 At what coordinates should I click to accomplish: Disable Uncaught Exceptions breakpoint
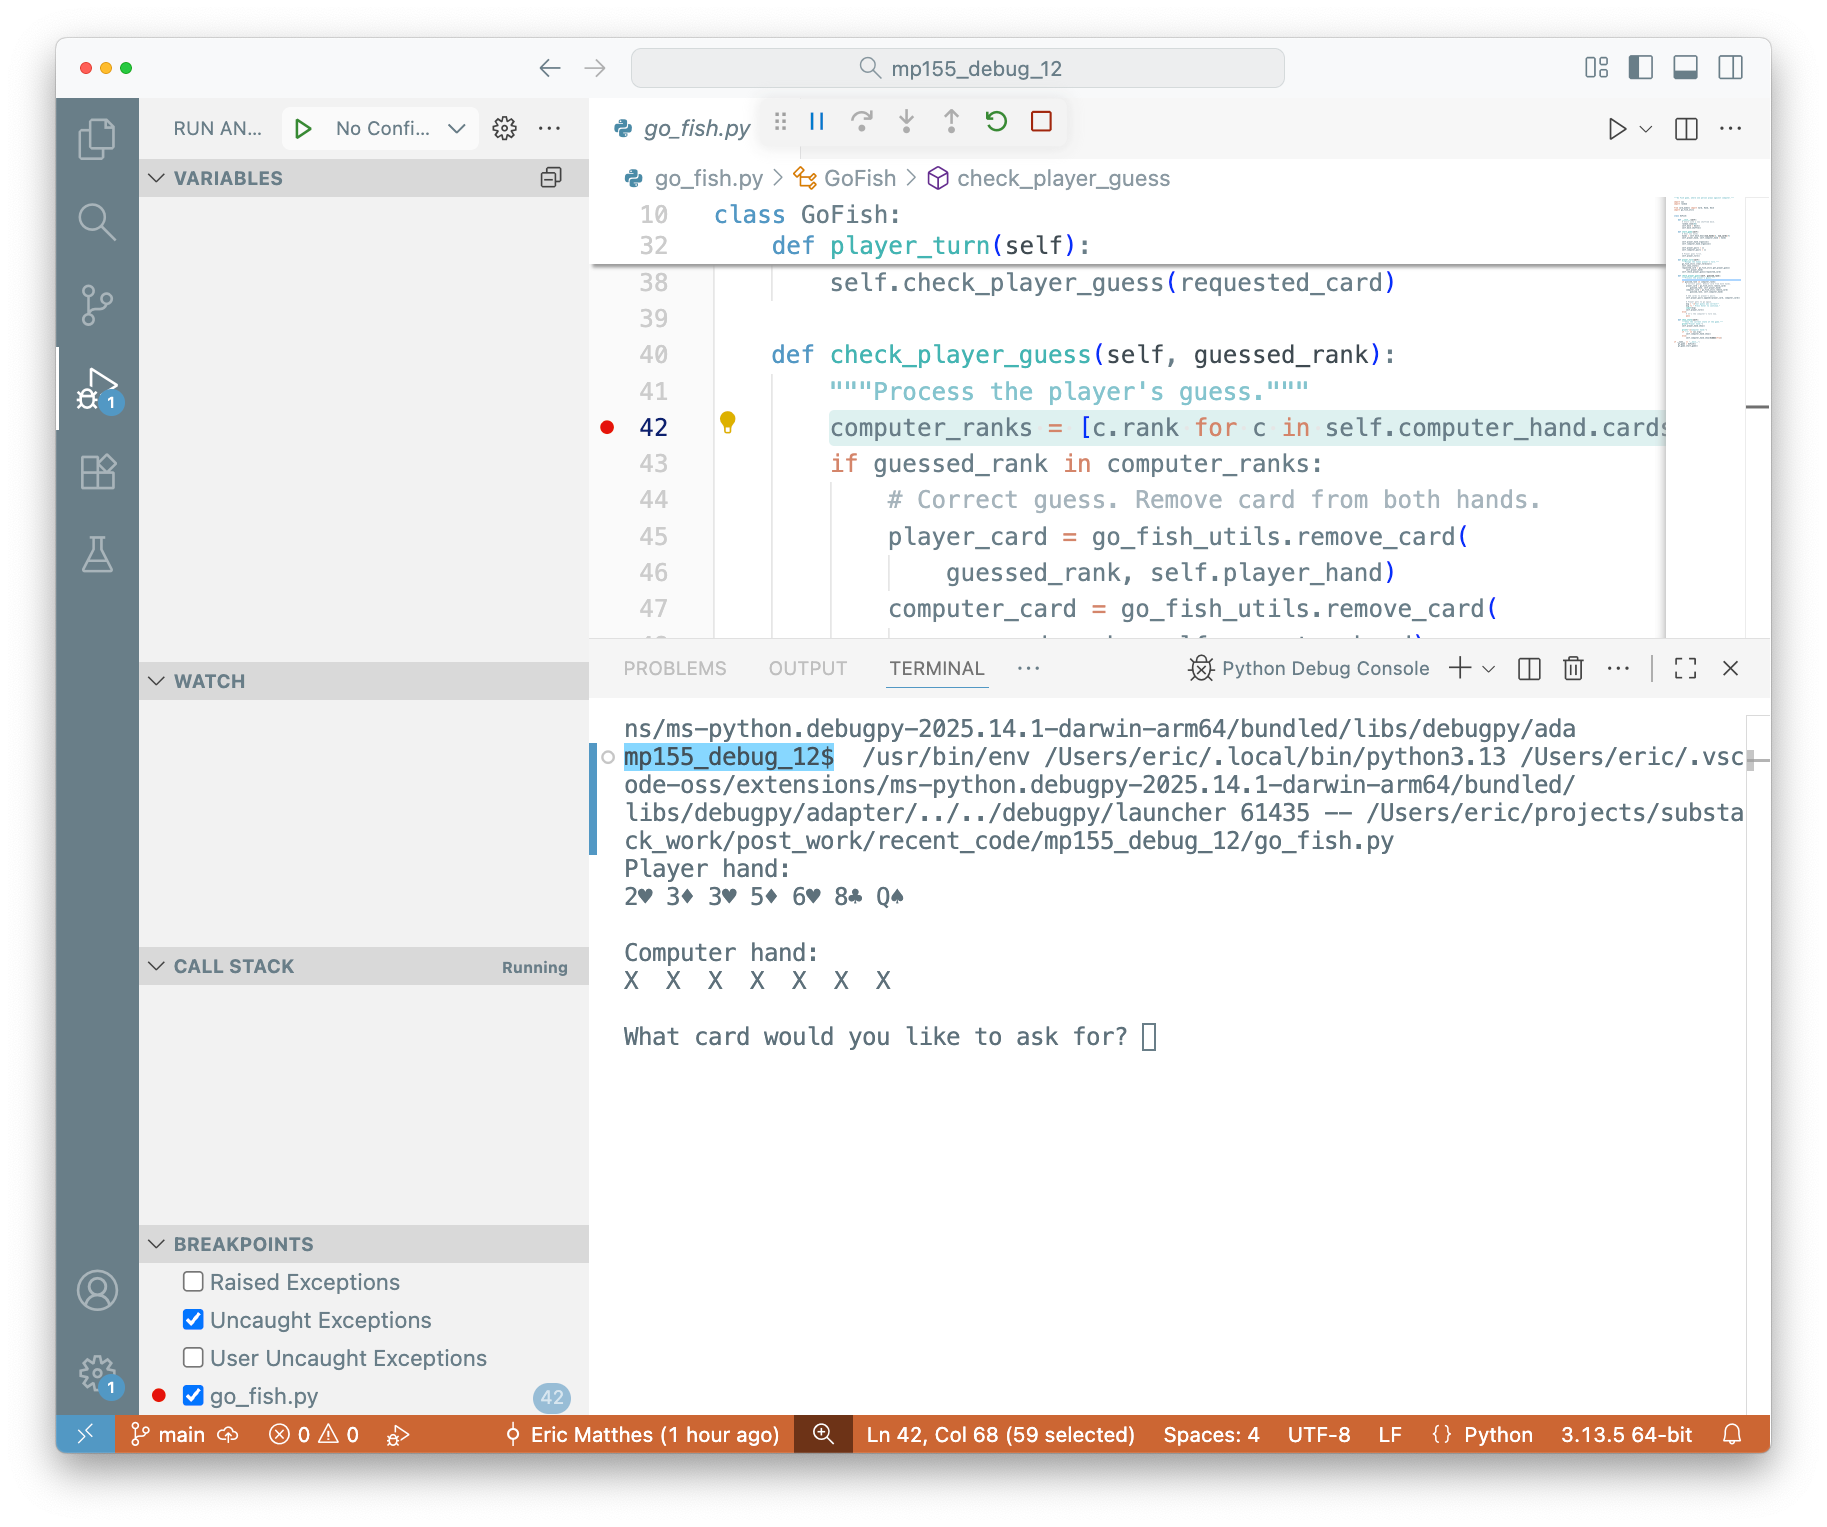pyautogui.click(x=192, y=1319)
